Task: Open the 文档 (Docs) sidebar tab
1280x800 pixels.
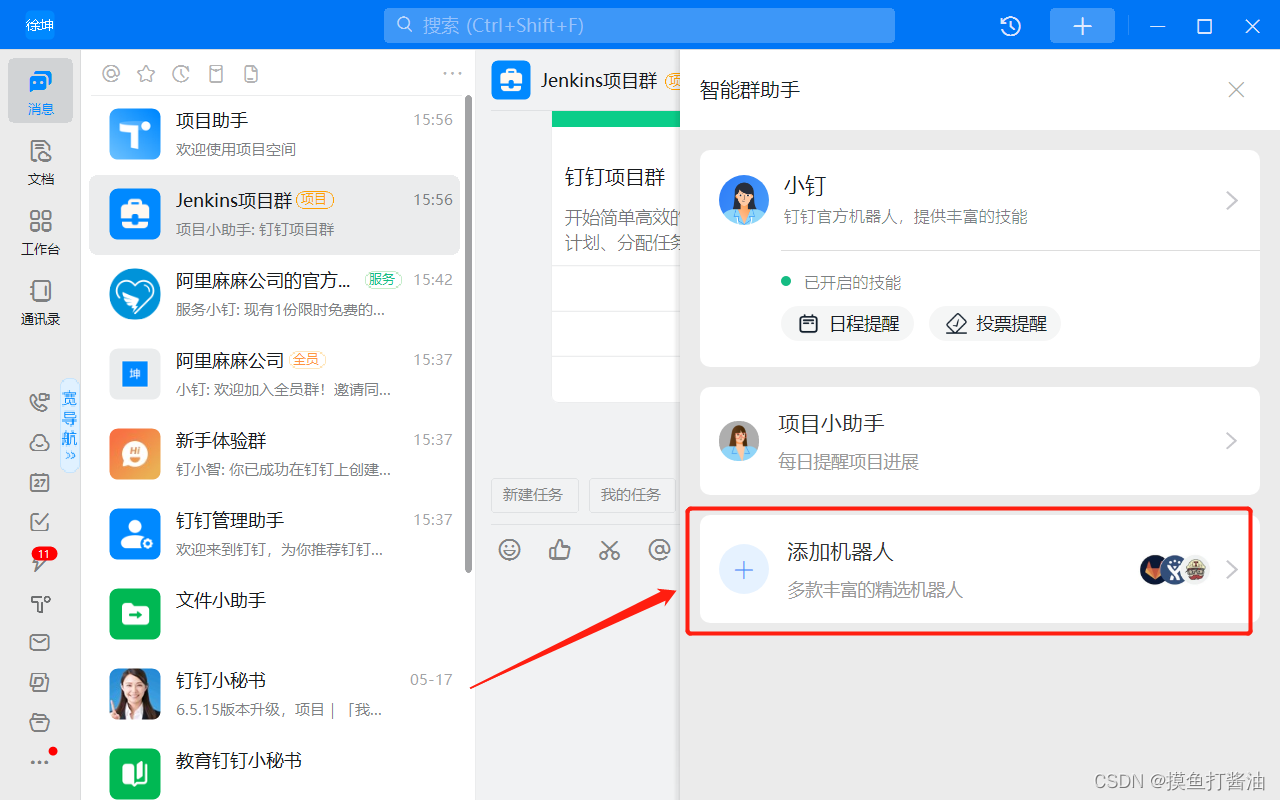Action: pyautogui.click(x=40, y=162)
